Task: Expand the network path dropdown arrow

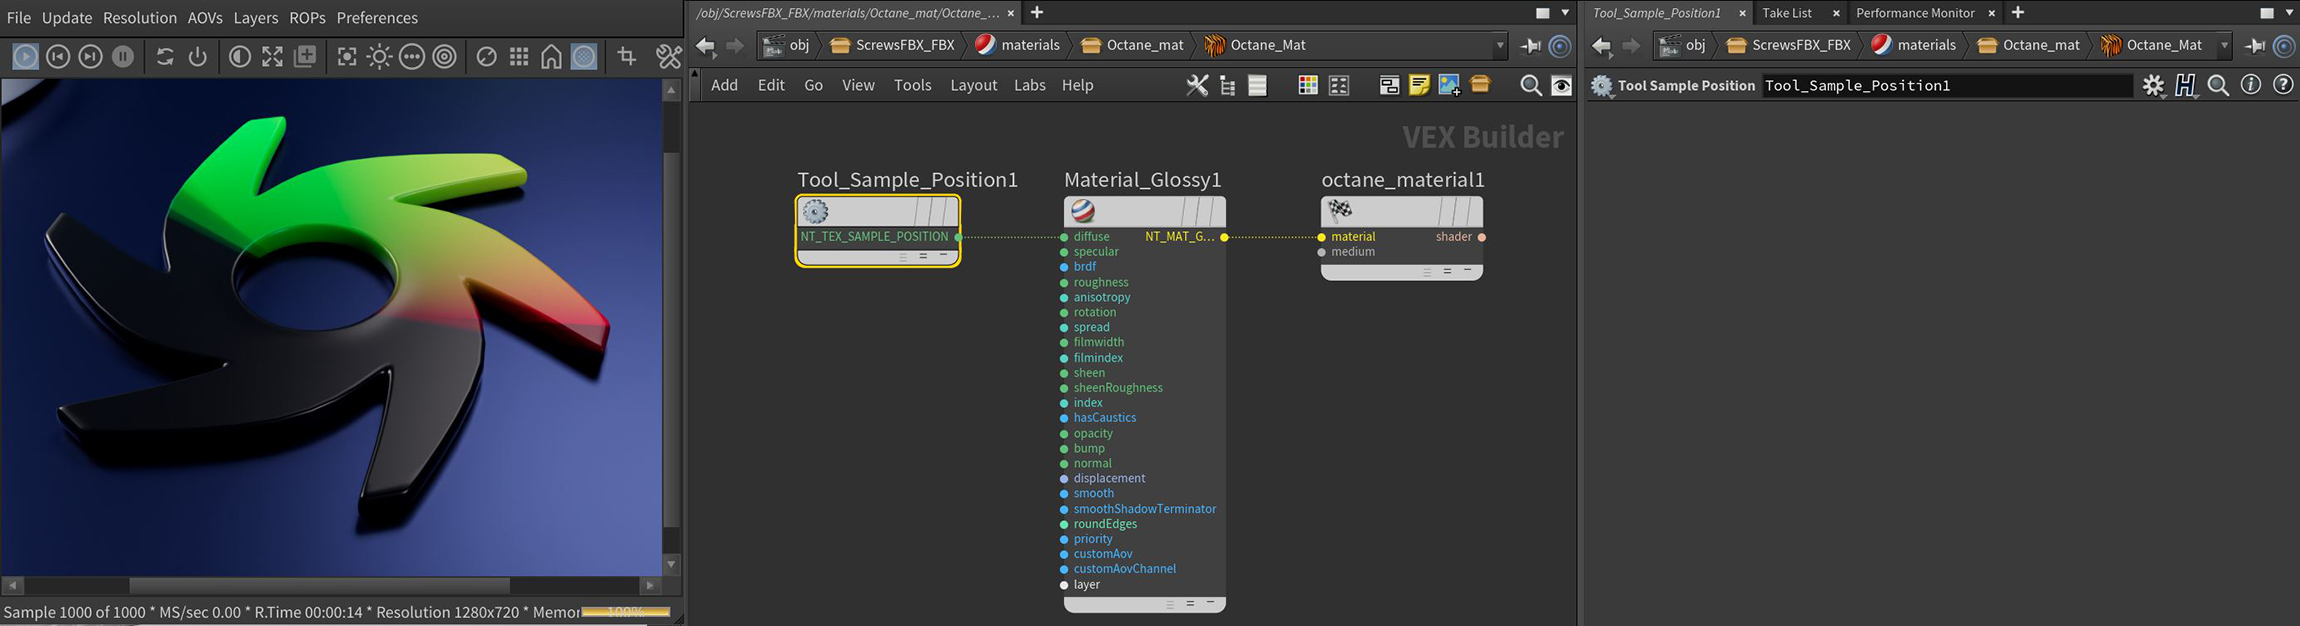Action: 1499,45
